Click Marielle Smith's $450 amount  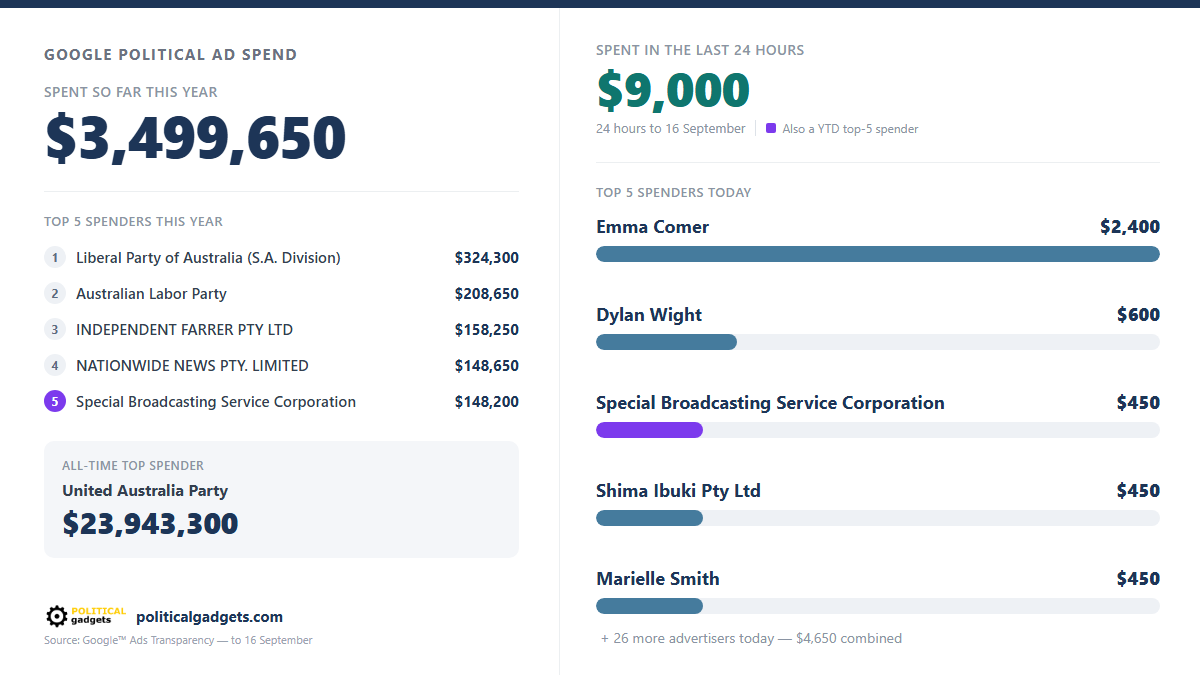click(1138, 579)
